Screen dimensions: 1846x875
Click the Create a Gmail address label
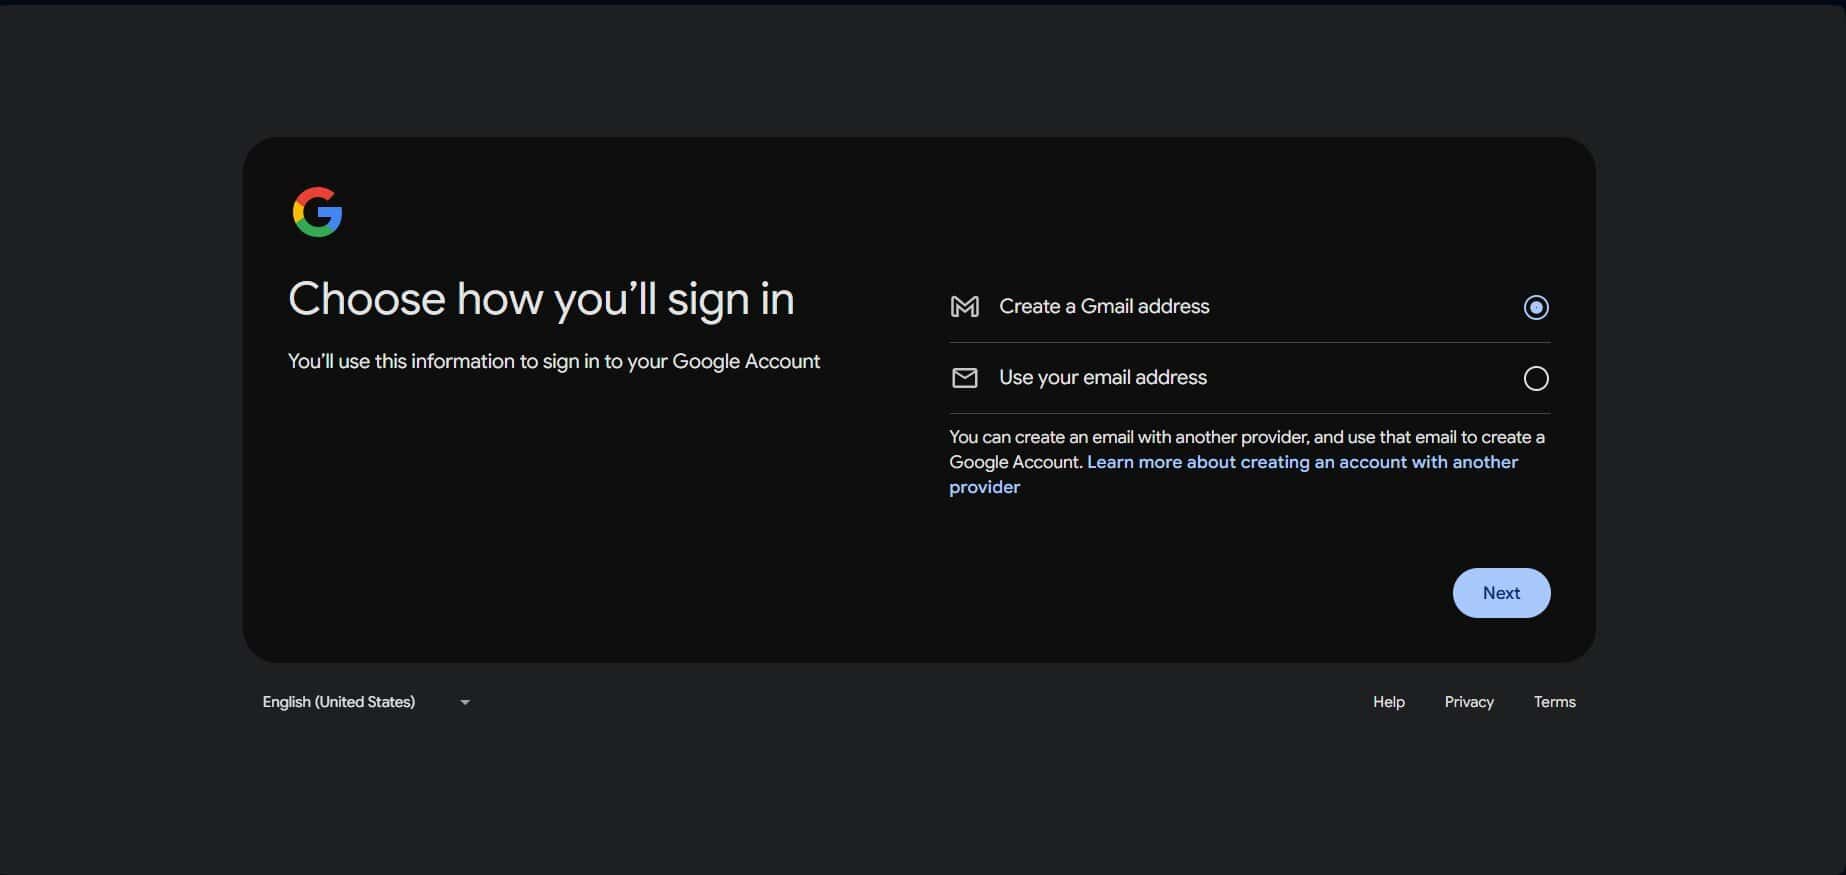(x=1104, y=306)
